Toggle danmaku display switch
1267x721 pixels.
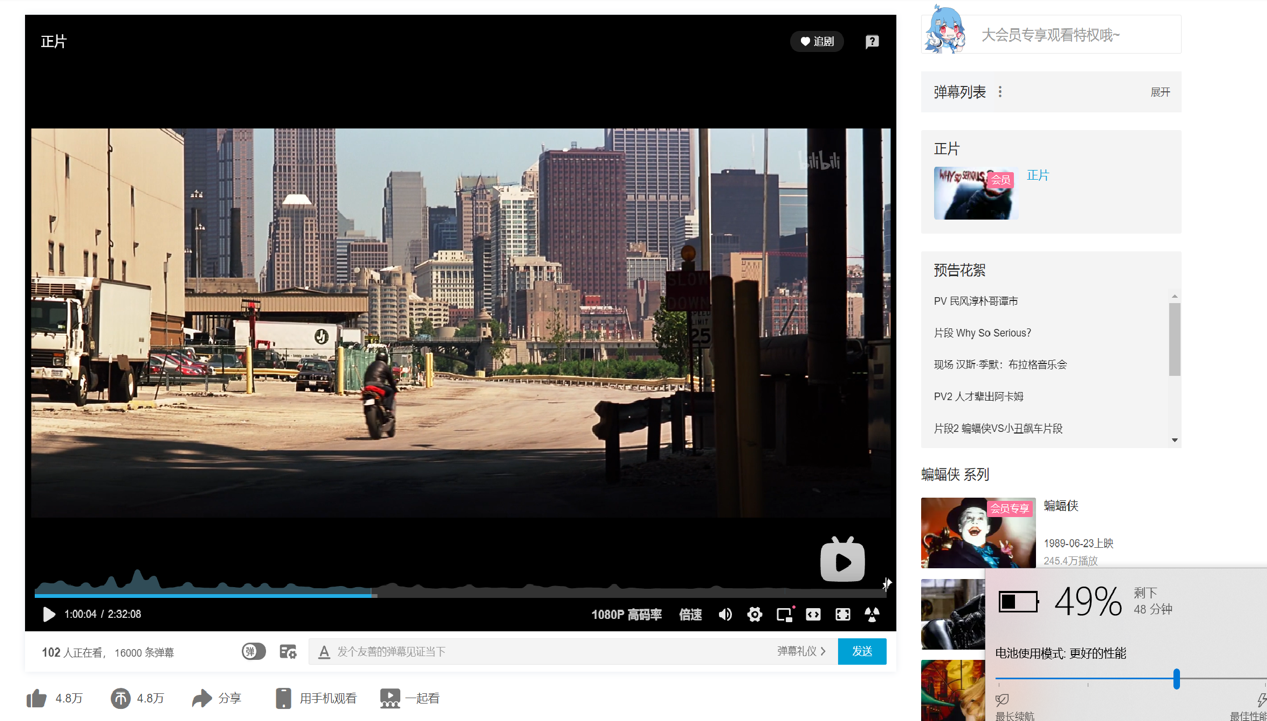pyautogui.click(x=254, y=652)
